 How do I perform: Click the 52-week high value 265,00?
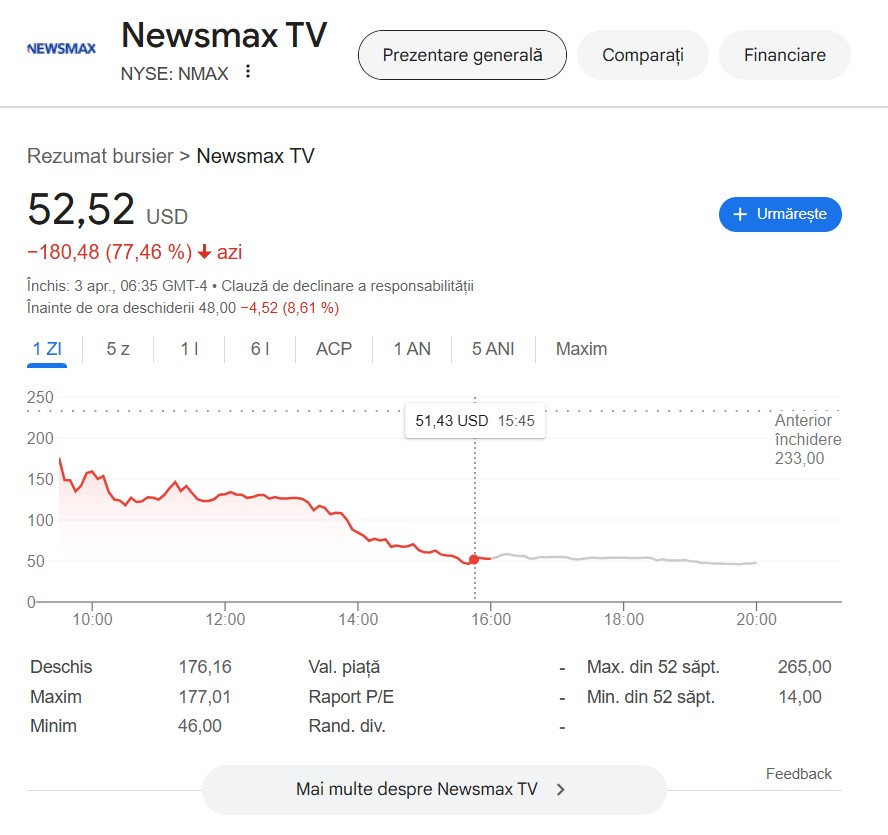click(804, 667)
